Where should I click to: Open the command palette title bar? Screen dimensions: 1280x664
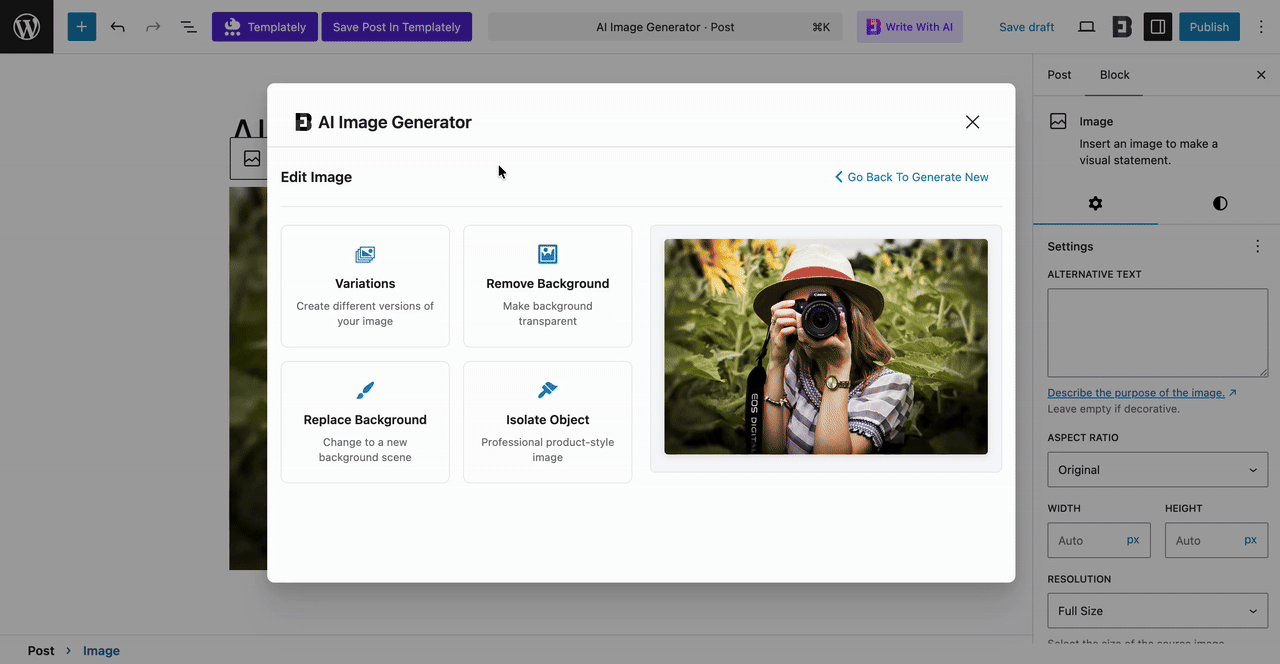665,27
